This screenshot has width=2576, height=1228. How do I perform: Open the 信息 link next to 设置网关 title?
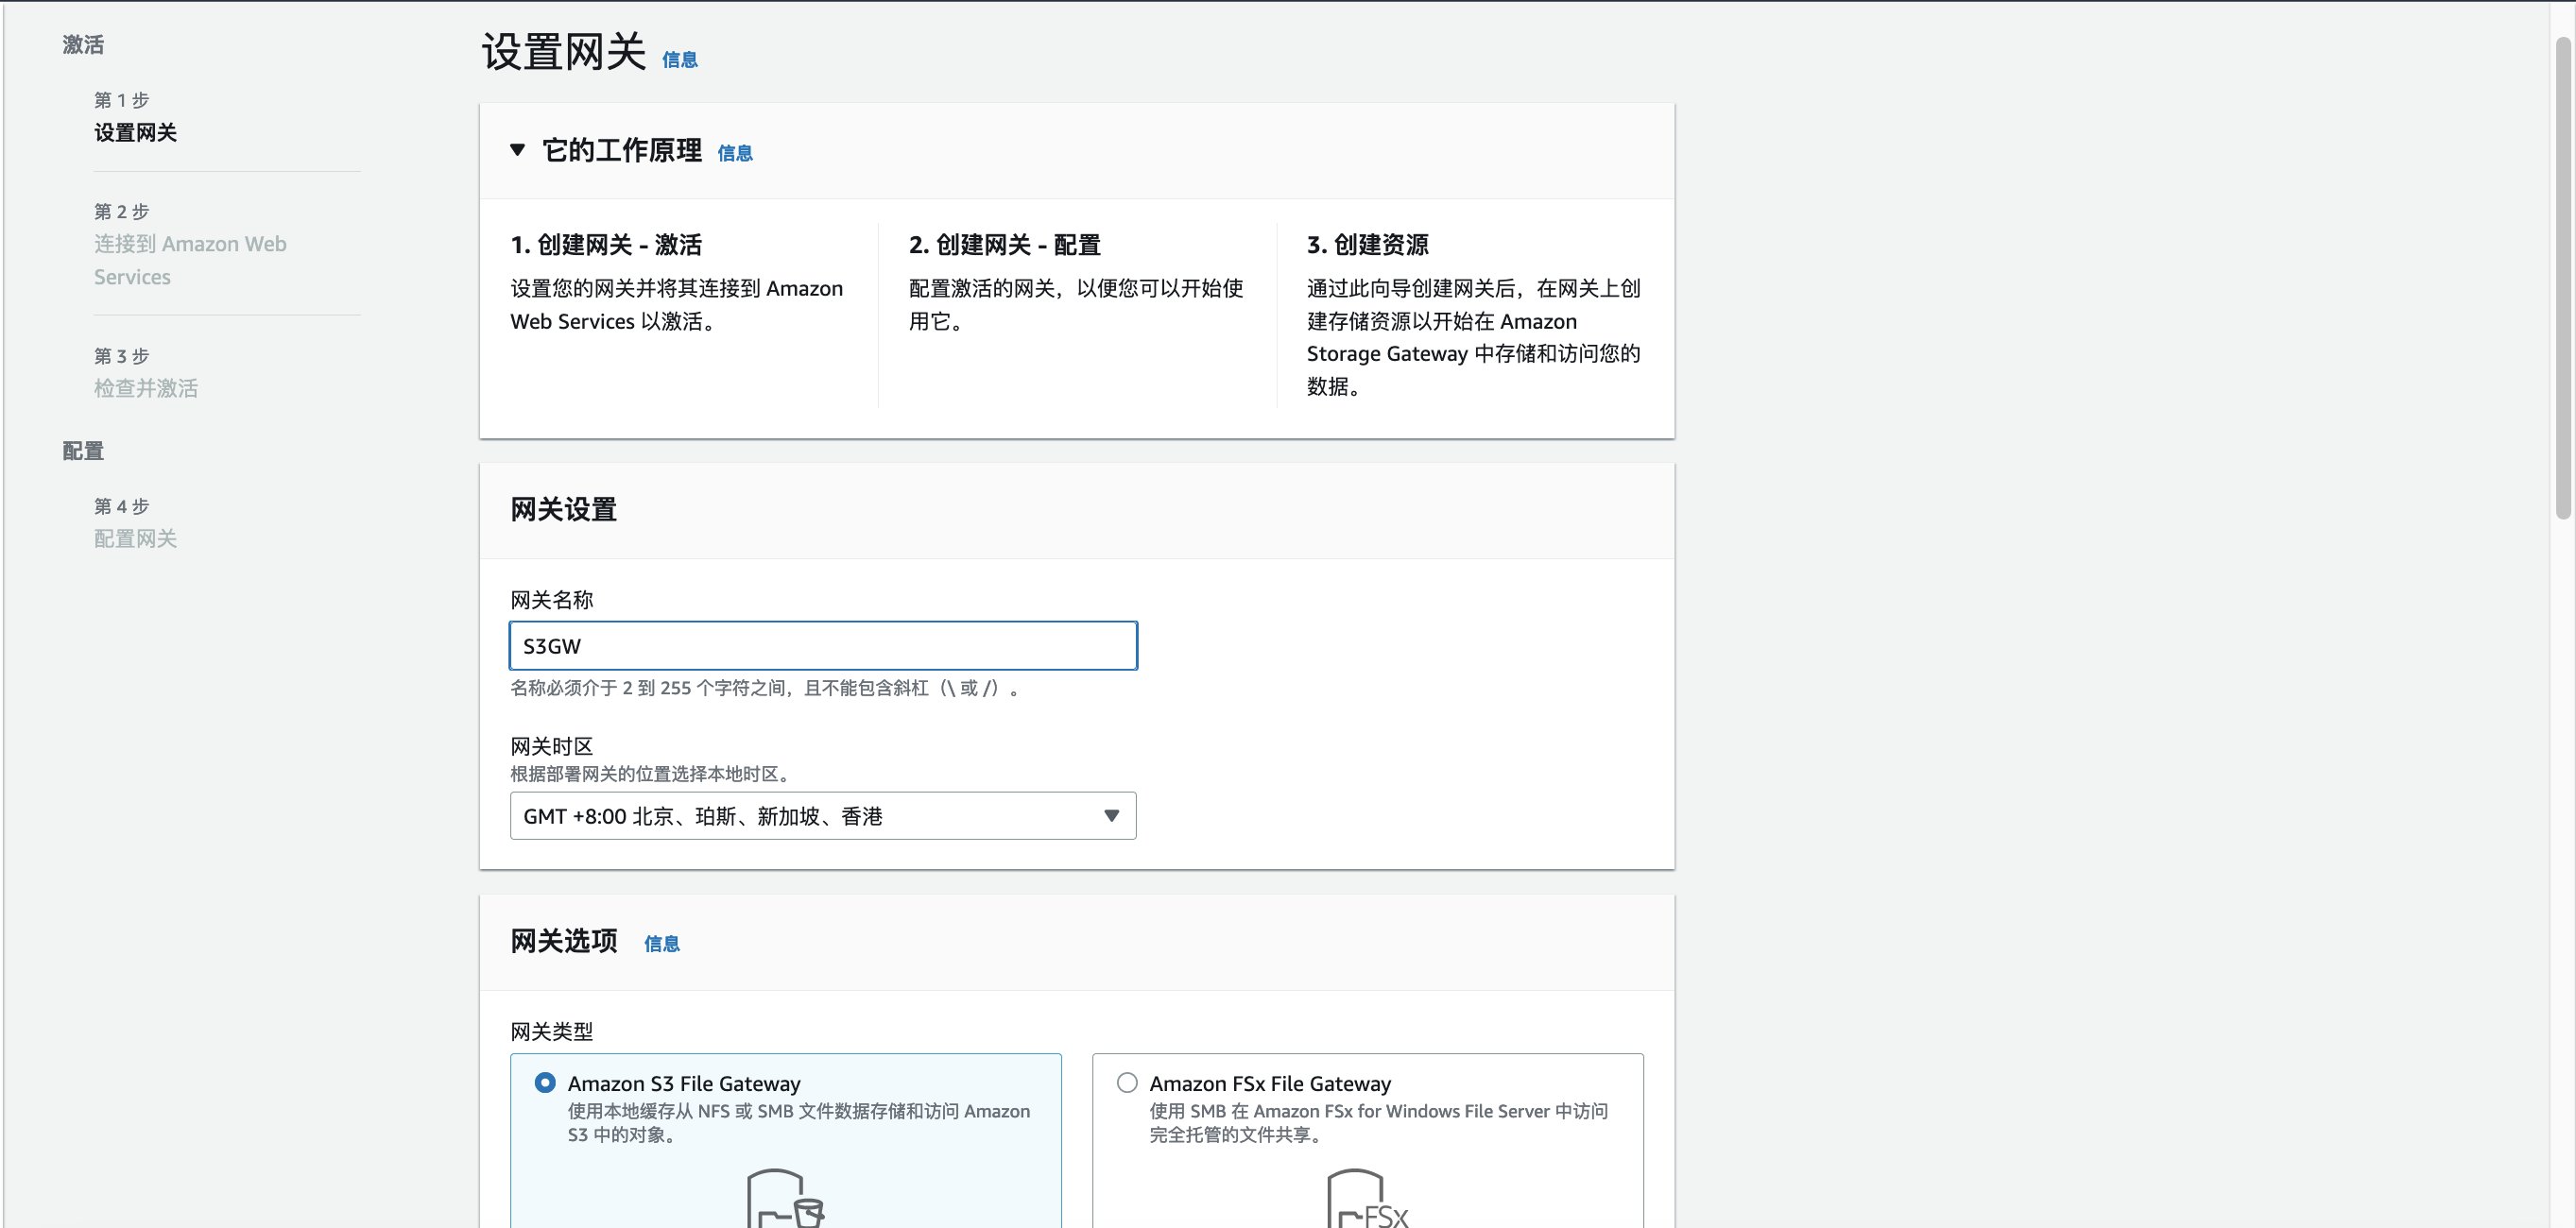click(x=681, y=60)
